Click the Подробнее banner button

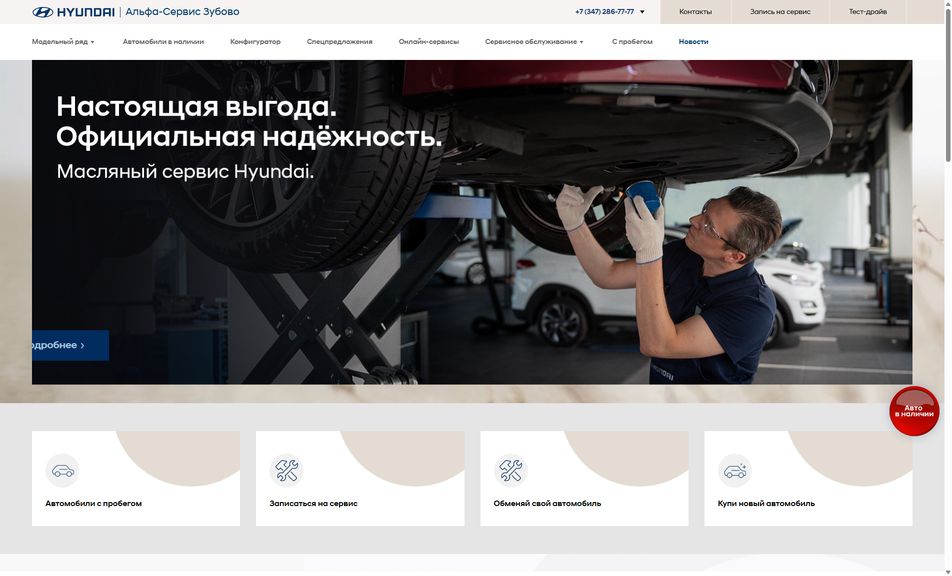pyautogui.click(x=70, y=345)
